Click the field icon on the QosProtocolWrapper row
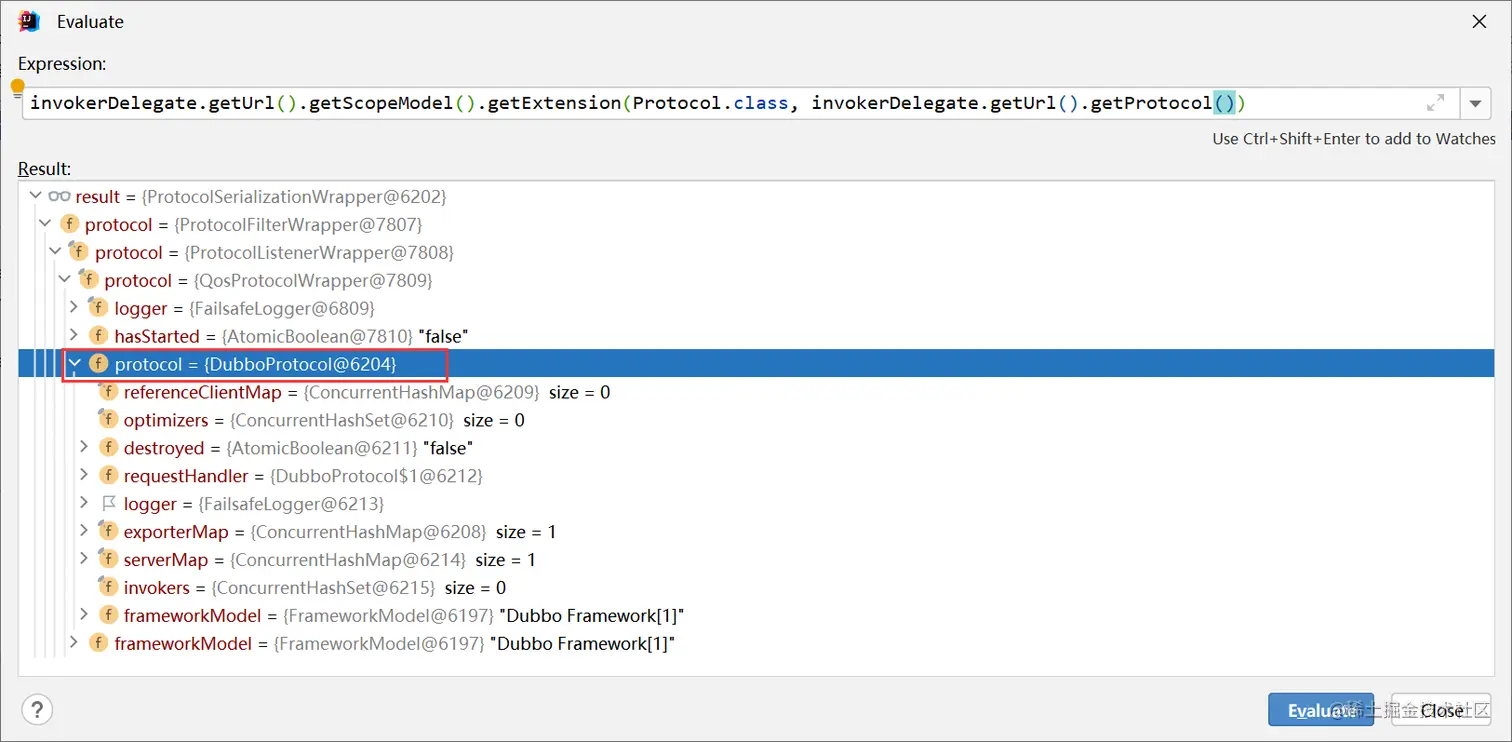 coord(88,279)
